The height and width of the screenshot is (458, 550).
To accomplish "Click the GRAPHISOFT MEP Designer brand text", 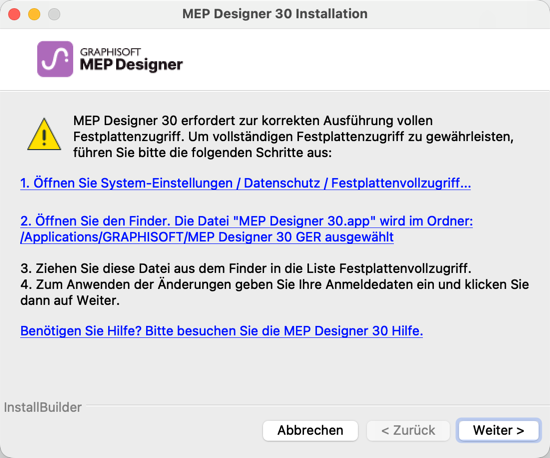I will (131, 59).
